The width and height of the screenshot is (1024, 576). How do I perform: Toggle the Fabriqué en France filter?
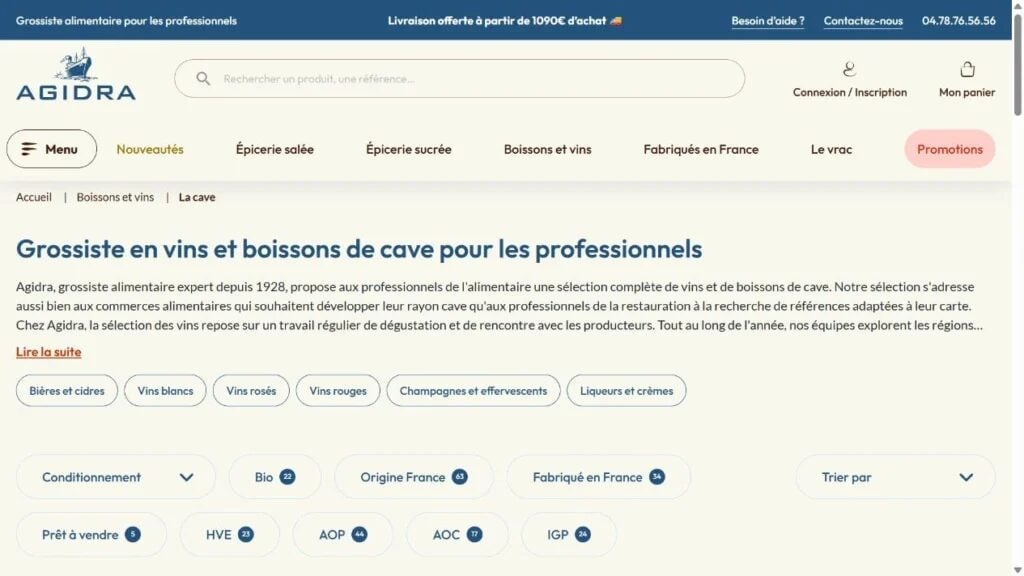[x=598, y=477]
